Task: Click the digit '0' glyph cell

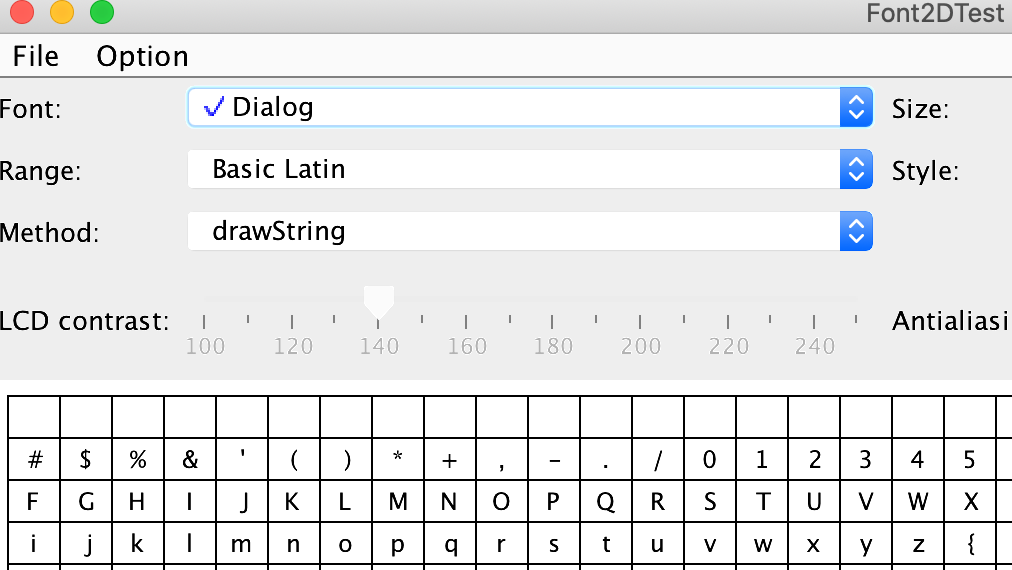Action: click(x=710, y=461)
